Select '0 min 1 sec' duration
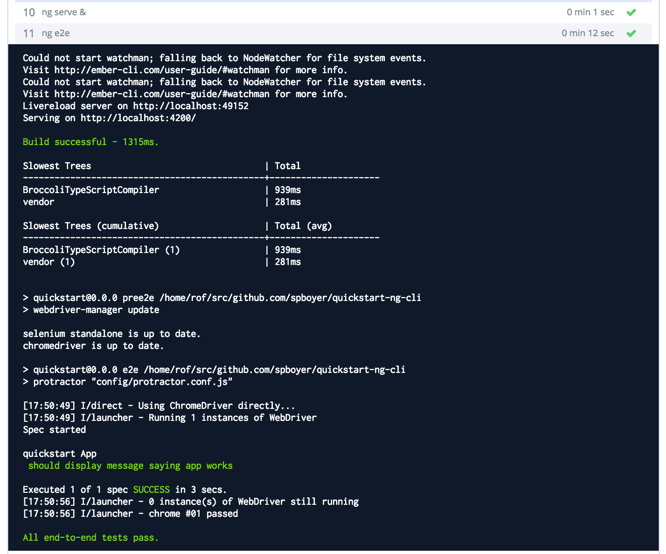The width and height of the screenshot is (666, 554). pyautogui.click(x=590, y=12)
